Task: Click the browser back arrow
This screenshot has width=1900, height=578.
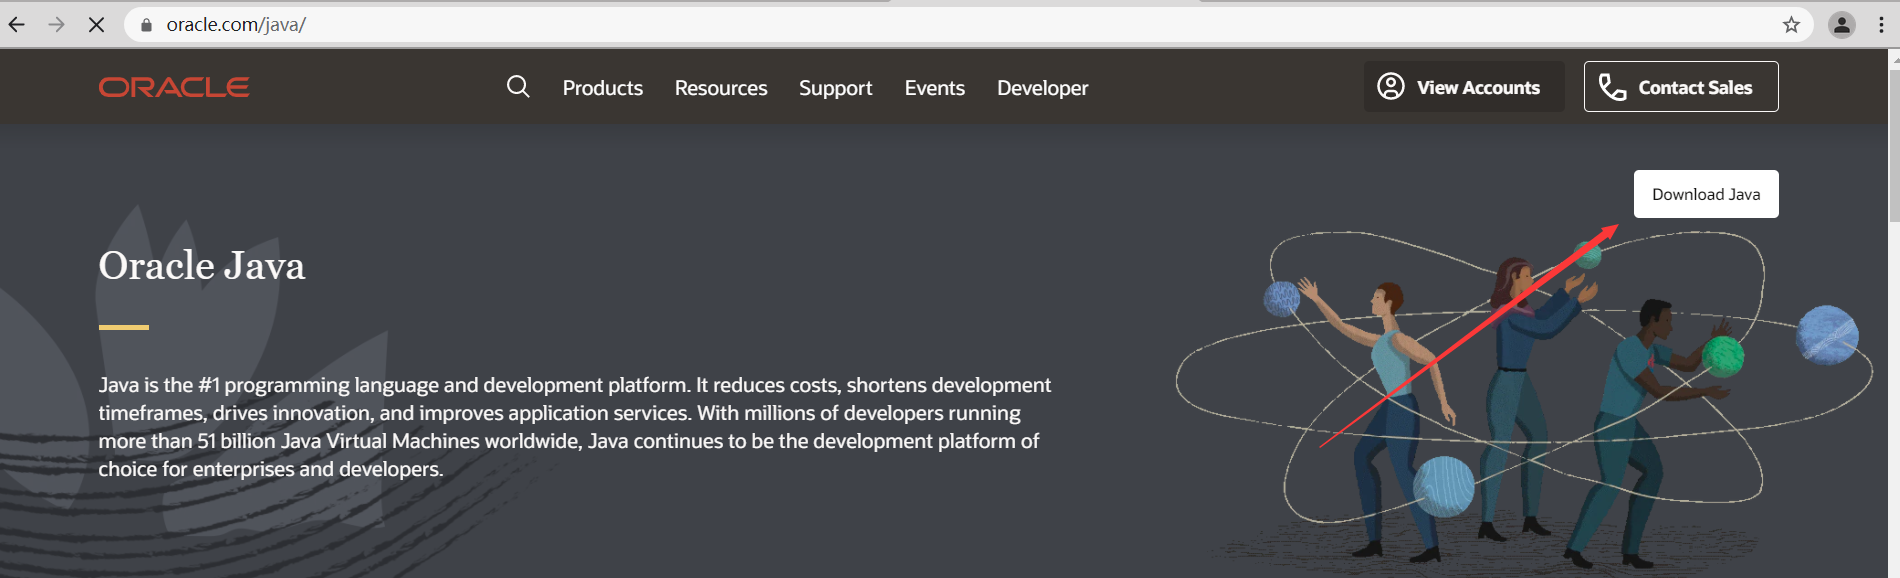Action: point(17,25)
